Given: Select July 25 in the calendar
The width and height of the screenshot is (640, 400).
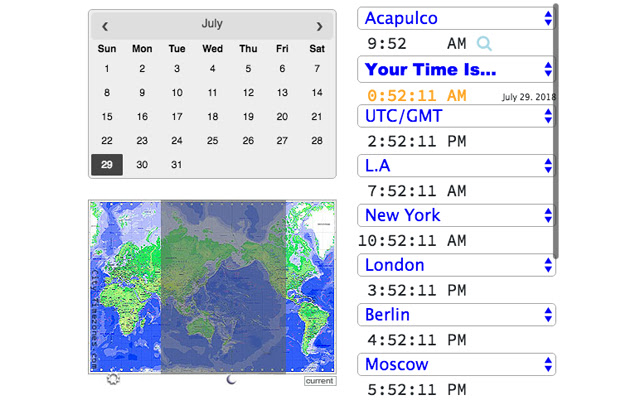Looking at the screenshot, I should (212, 141).
